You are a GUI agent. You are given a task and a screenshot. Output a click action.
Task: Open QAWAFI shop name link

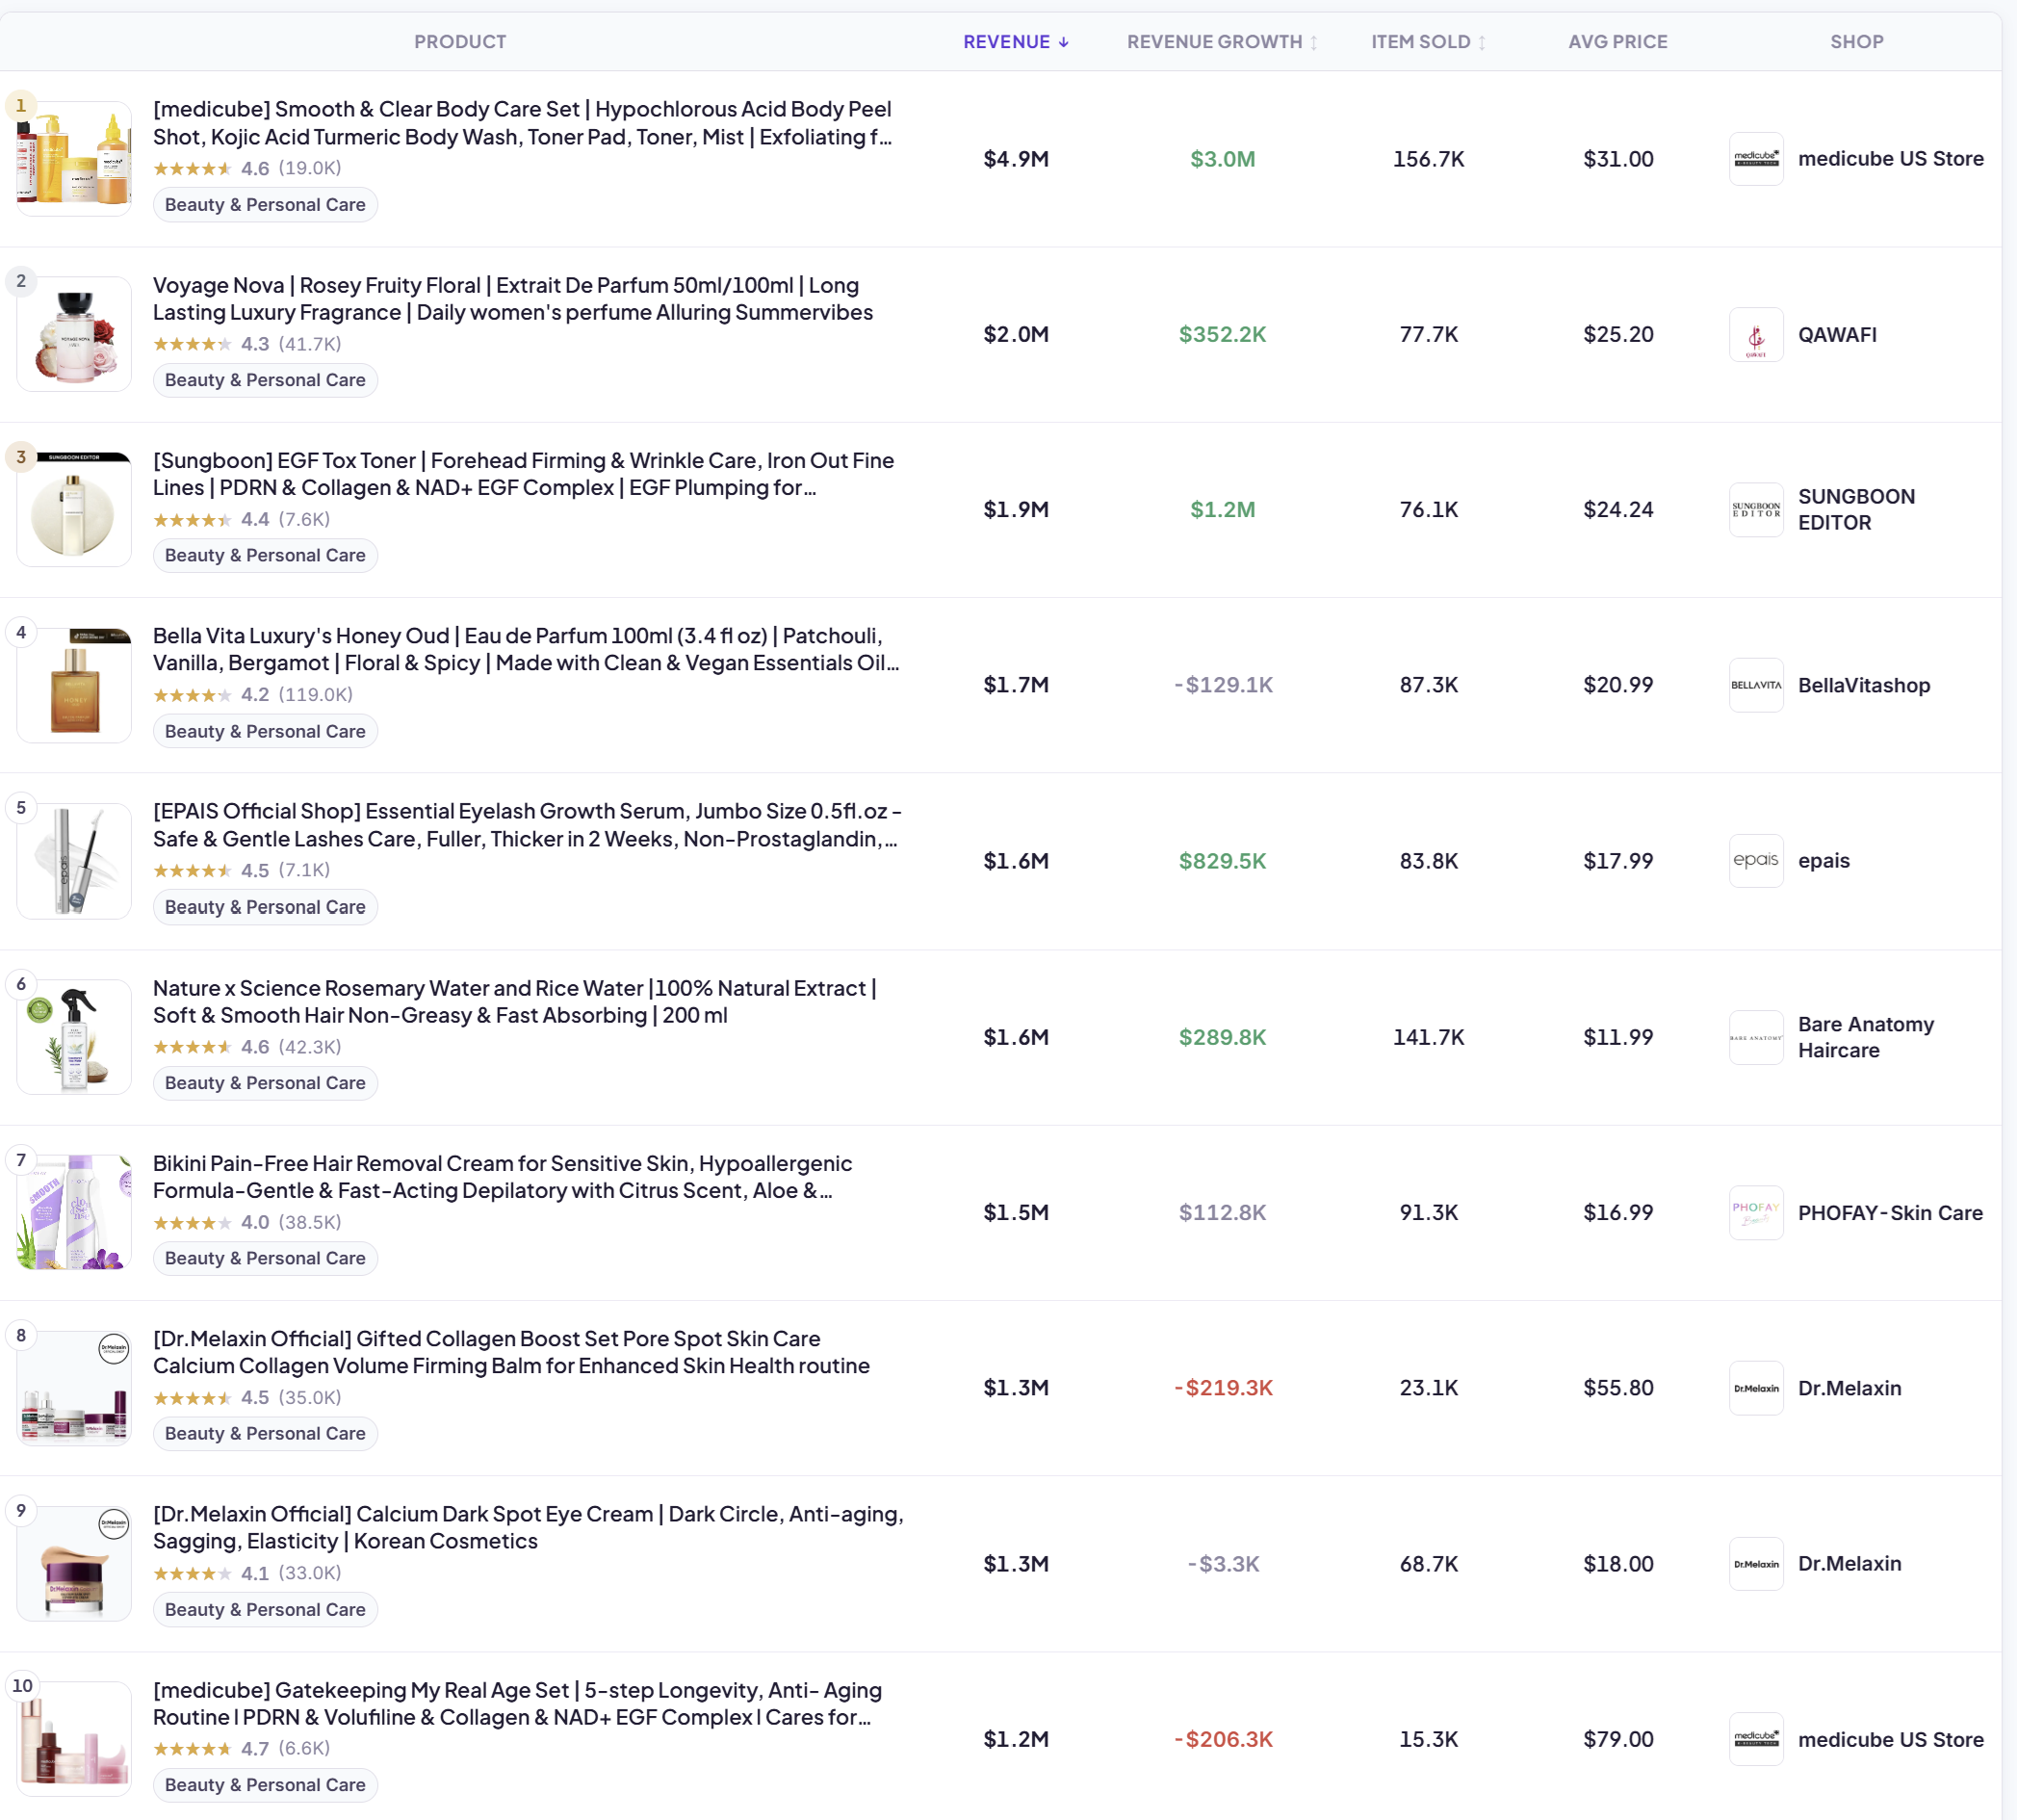tap(1837, 334)
